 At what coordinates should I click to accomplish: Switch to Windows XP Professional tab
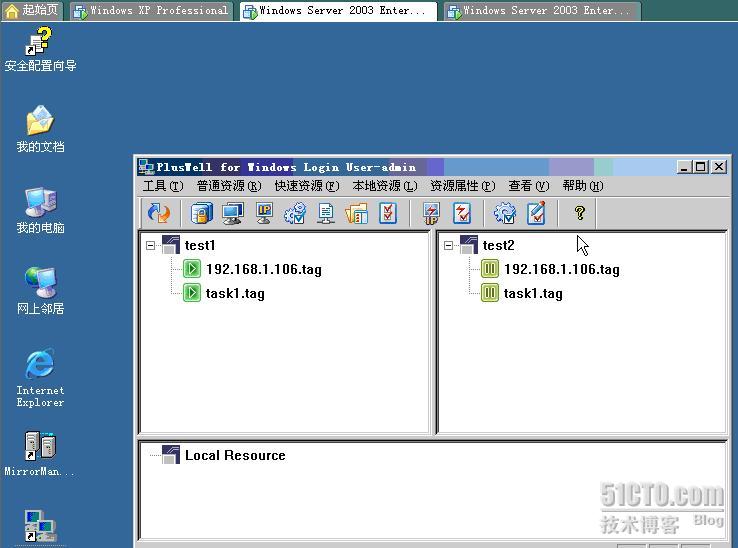tap(152, 10)
